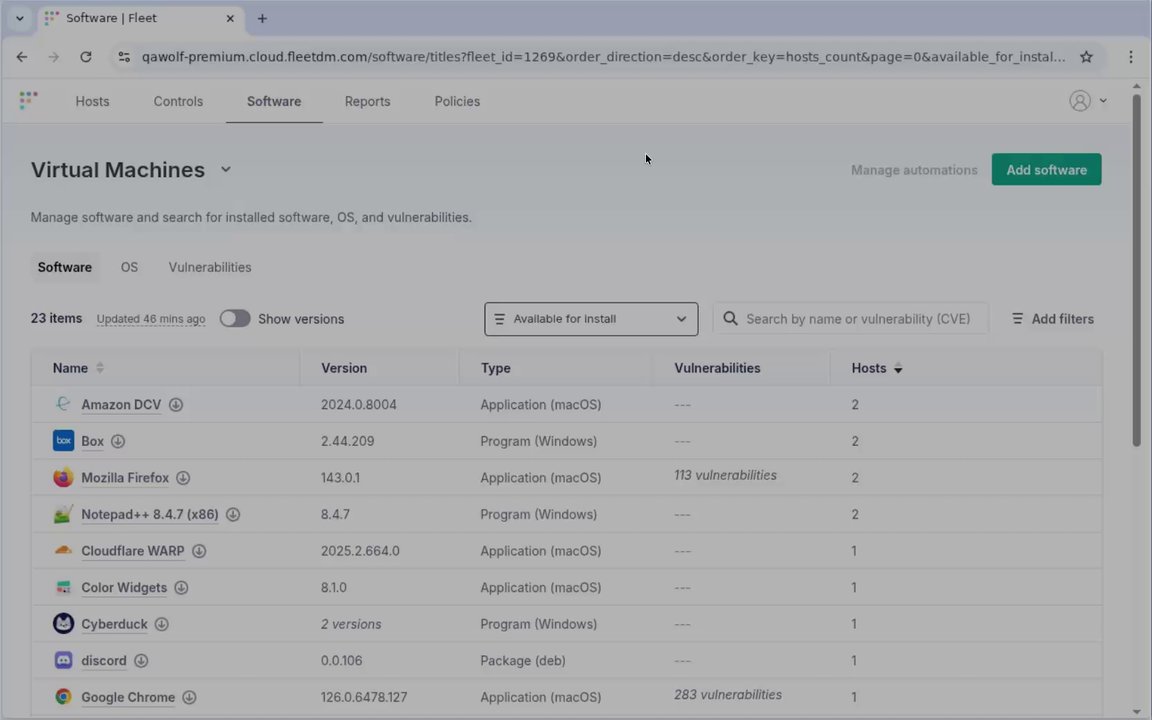Click install icon beside Mozilla Firefox
Image resolution: width=1152 pixels, height=720 pixels.
pos(183,478)
